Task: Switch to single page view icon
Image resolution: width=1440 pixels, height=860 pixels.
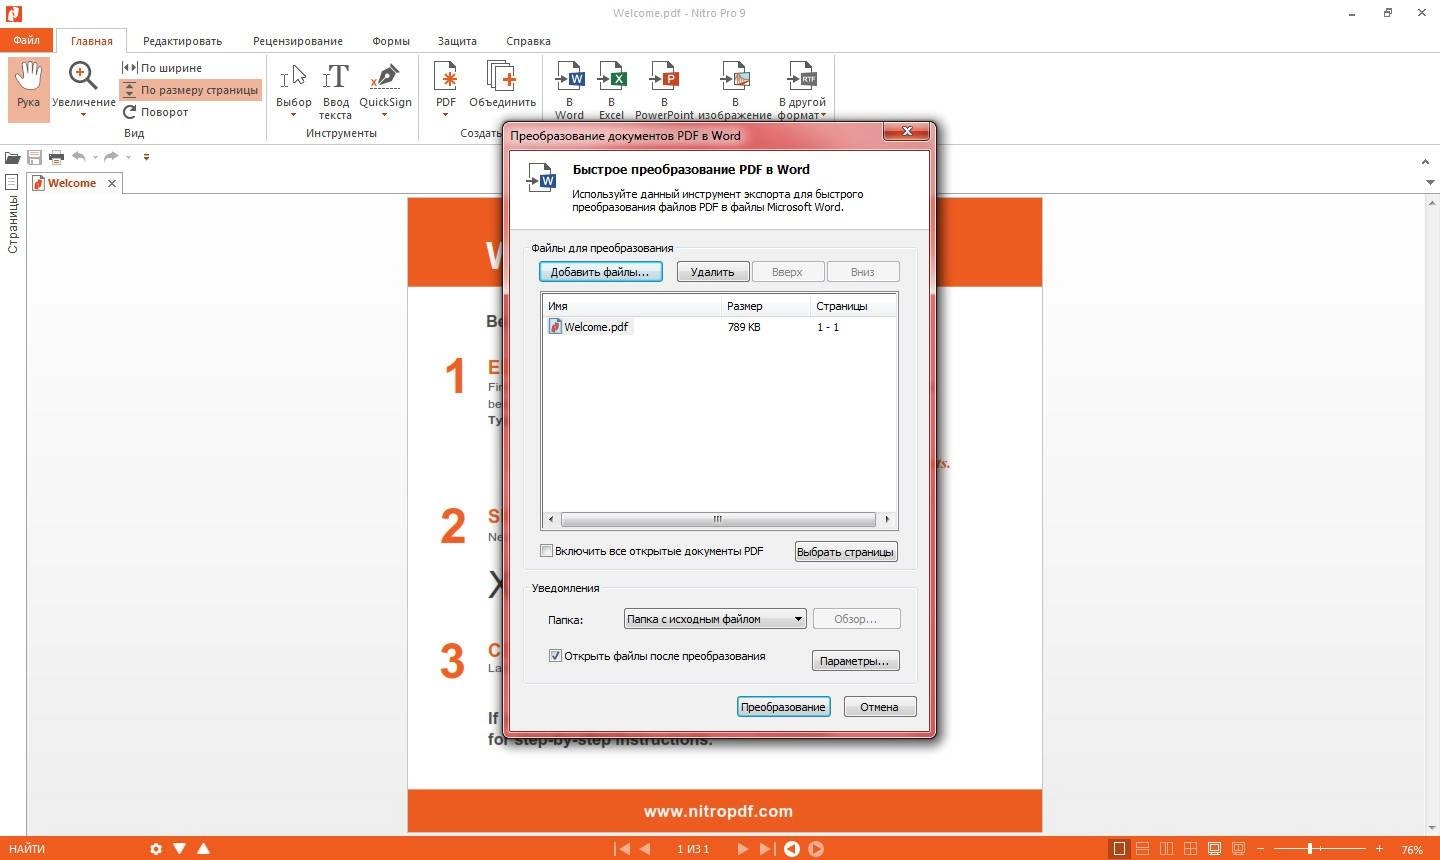Action: point(1119,849)
